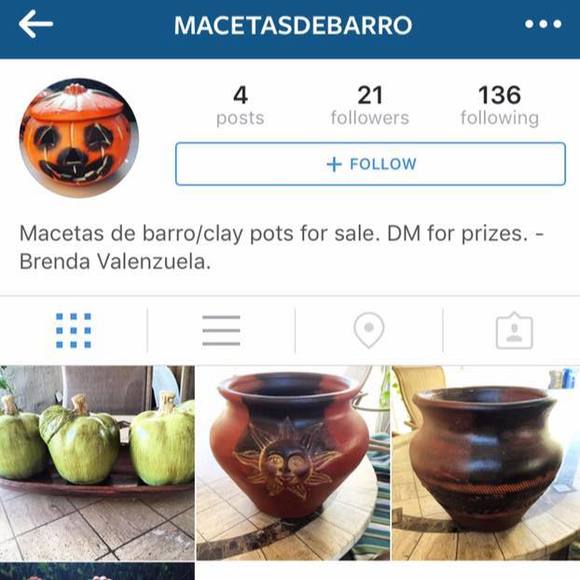Tap the followers label text
This screenshot has height=580, width=580.
click(x=370, y=118)
